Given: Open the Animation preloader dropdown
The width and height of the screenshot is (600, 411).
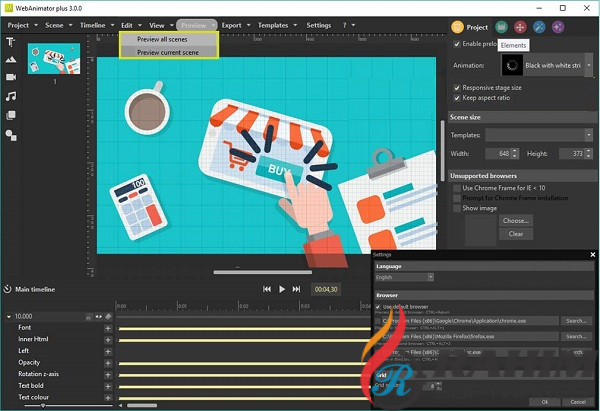Looking at the screenshot, I should [x=545, y=65].
